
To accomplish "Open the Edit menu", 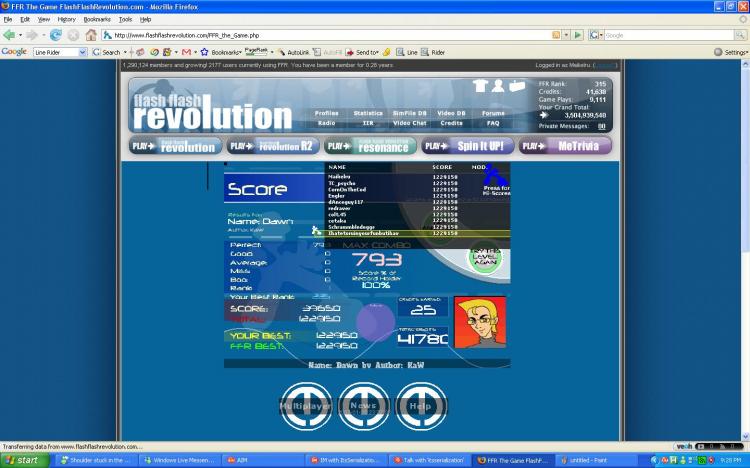I will pyautogui.click(x=25, y=20).
